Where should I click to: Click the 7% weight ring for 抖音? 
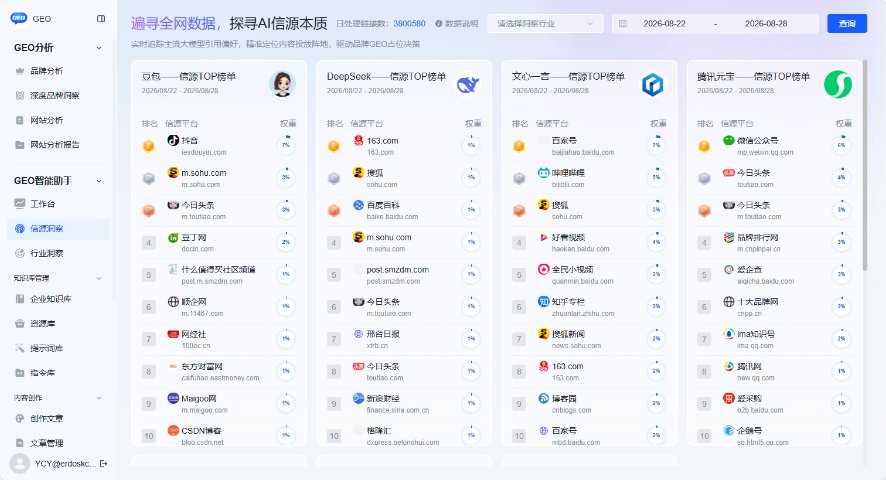286,145
